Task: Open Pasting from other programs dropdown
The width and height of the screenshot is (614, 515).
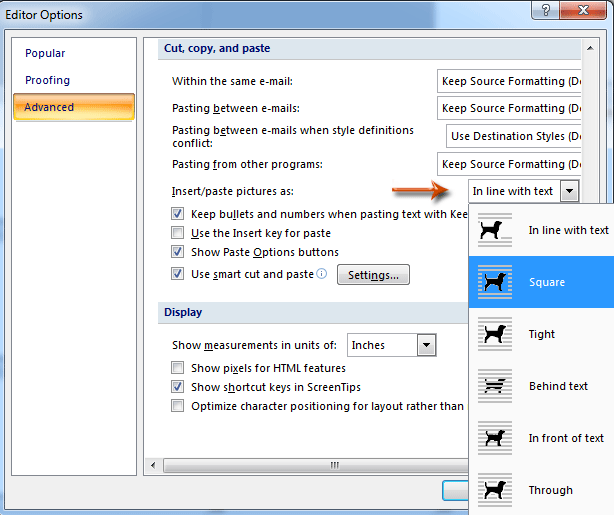Action: click(509, 164)
